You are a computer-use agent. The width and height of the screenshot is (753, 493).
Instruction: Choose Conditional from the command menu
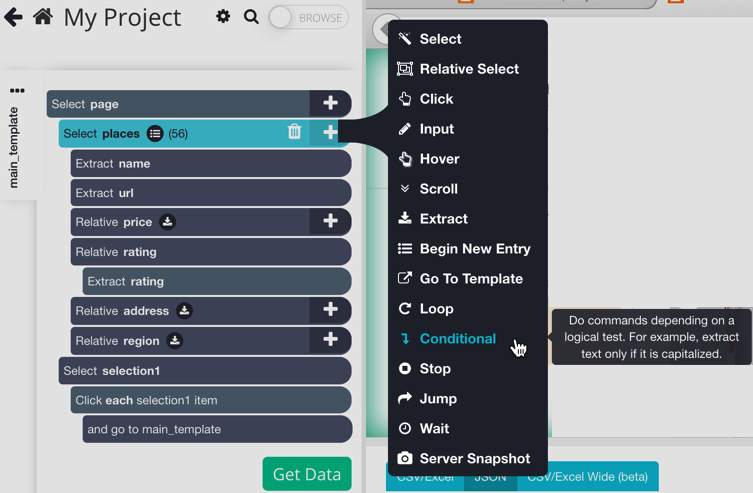click(457, 339)
